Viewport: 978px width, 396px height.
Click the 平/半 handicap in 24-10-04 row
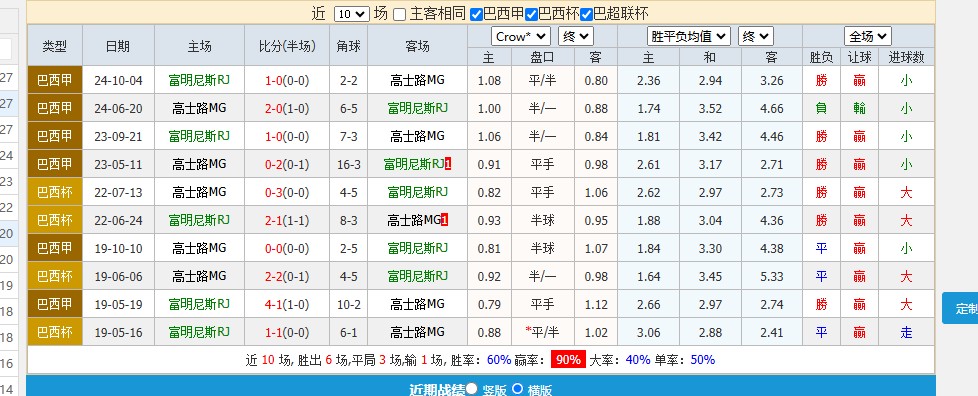pyautogui.click(x=542, y=80)
